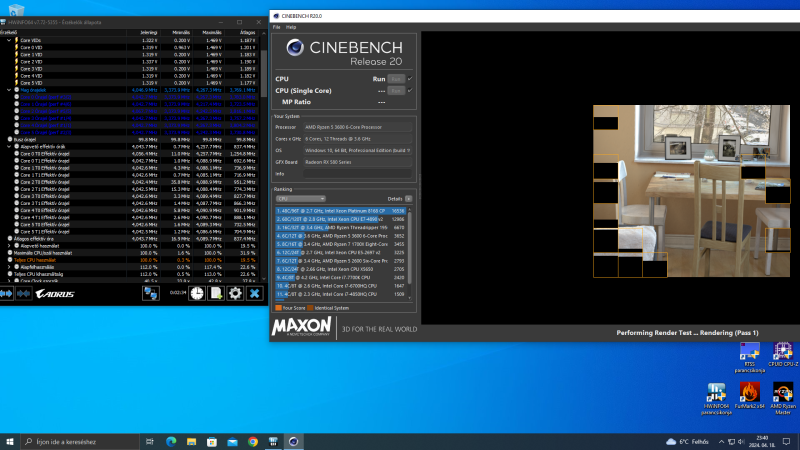Show hidden system tray icons chevron

[721, 442]
